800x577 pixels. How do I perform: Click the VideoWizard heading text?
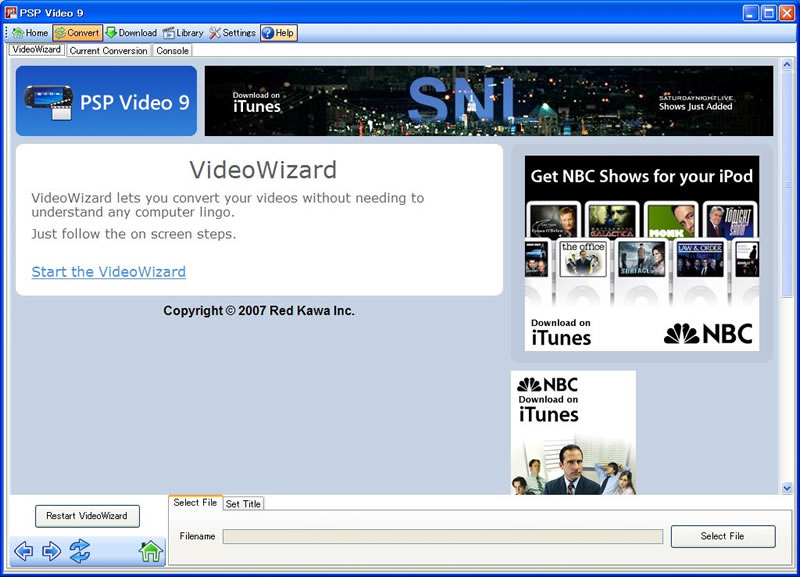(263, 170)
